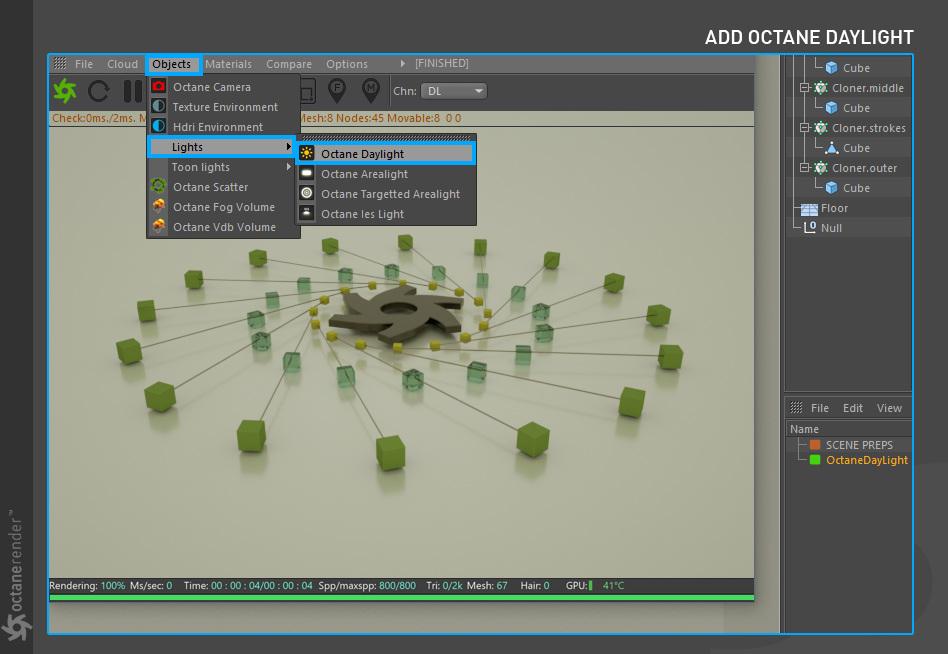Choose Octane Daylight from Lights submenu
This screenshot has width=948, height=654.
tap(386, 154)
